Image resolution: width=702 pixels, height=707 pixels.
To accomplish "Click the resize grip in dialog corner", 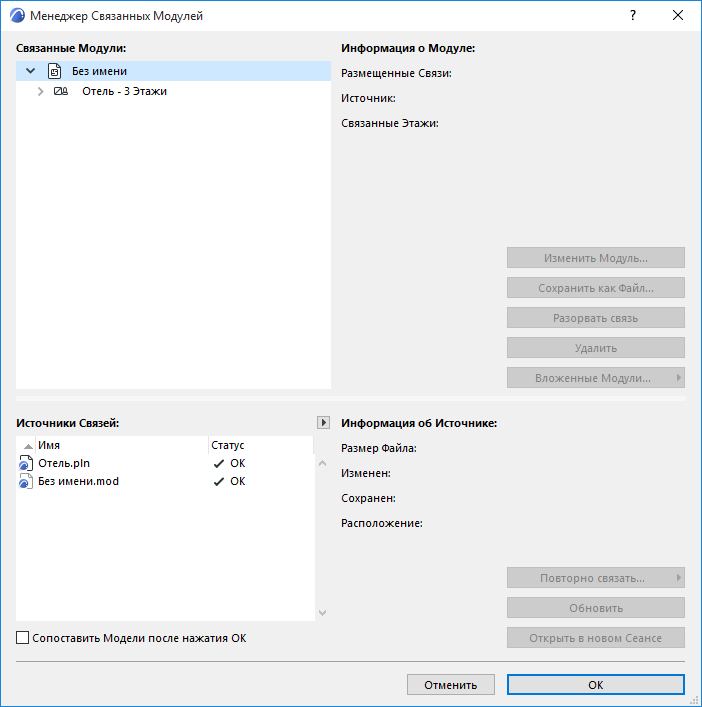I will (695, 700).
